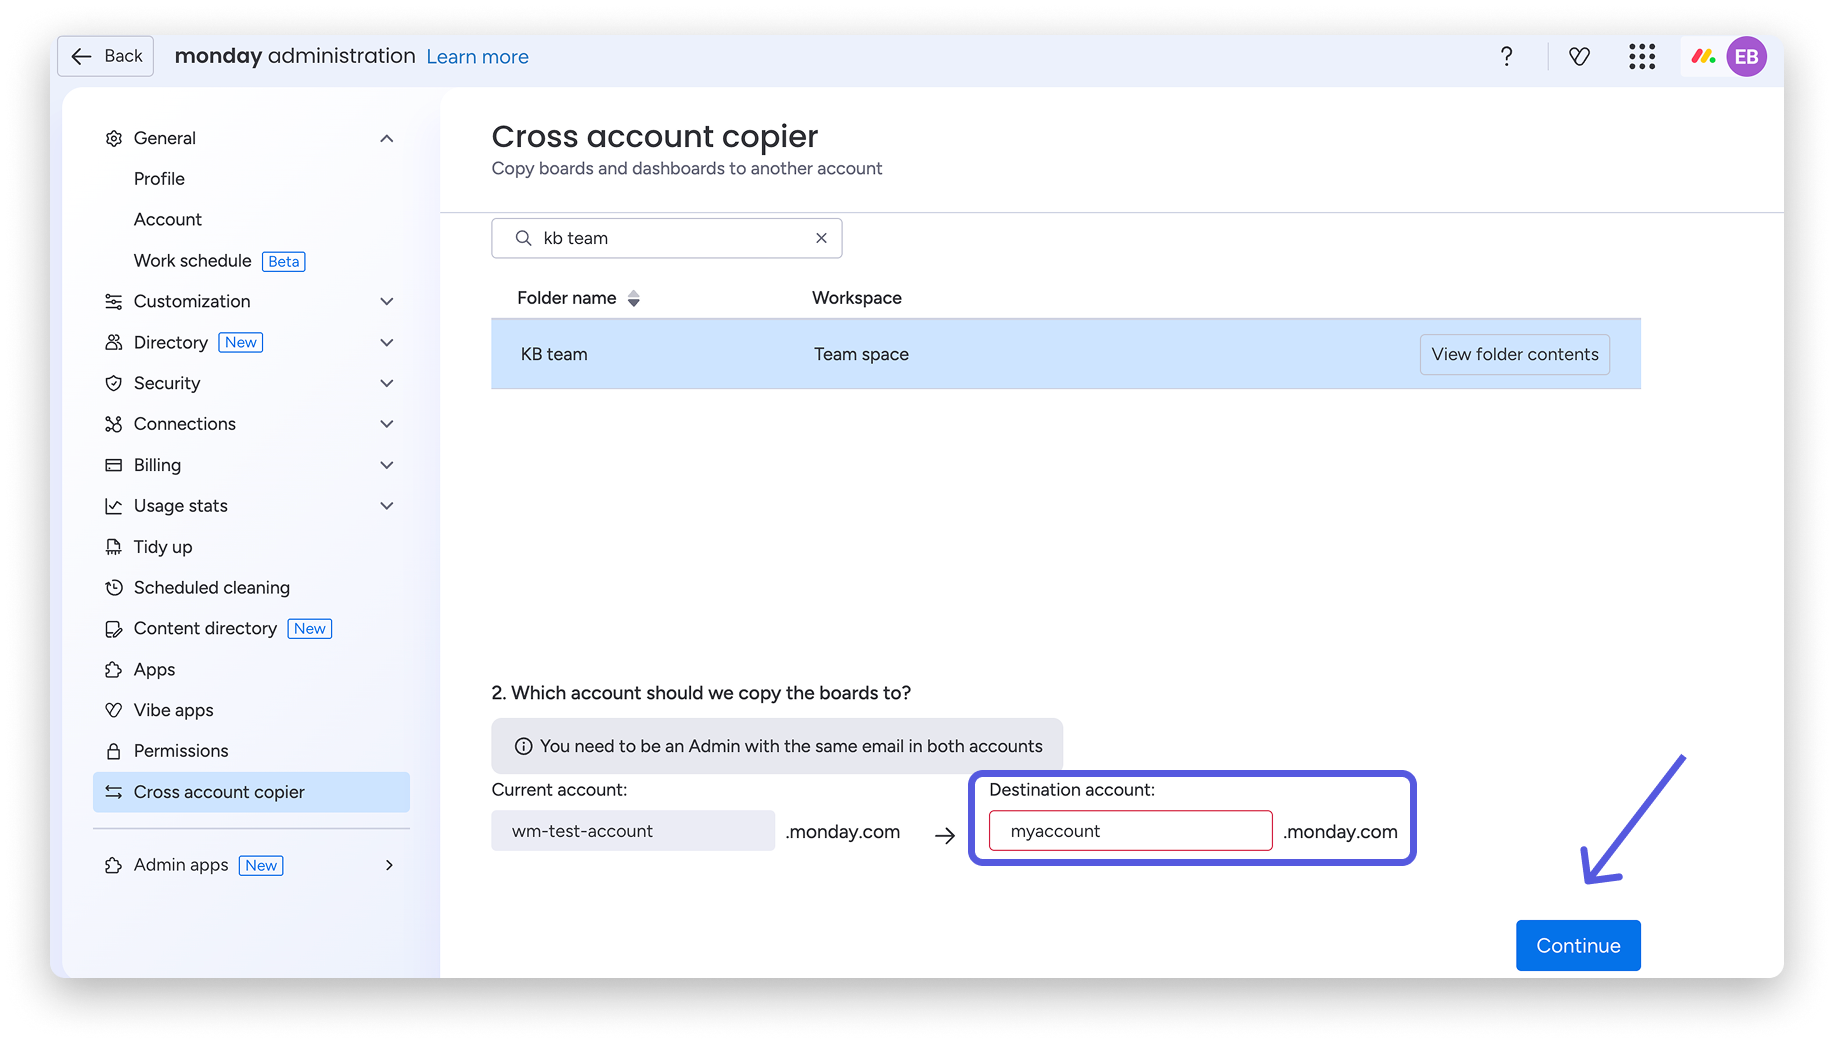Open Vibe apps page
Viewport: 1834px width, 1043px height.
click(x=174, y=710)
